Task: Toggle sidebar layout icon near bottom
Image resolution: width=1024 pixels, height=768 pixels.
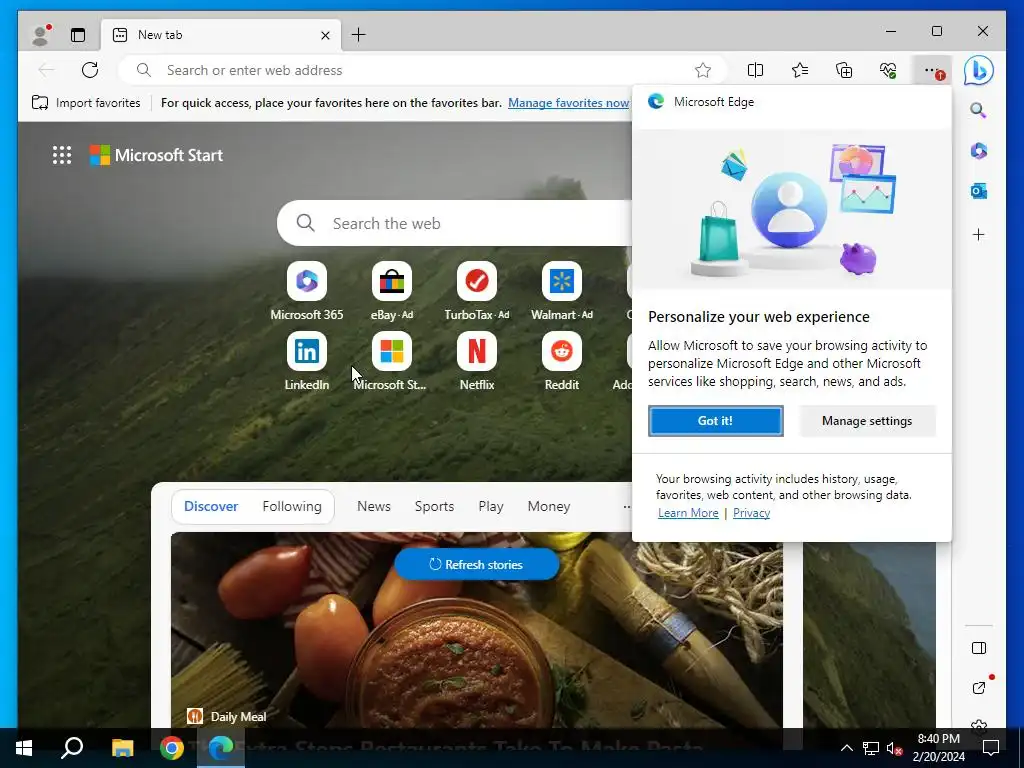Action: click(x=978, y=648)
